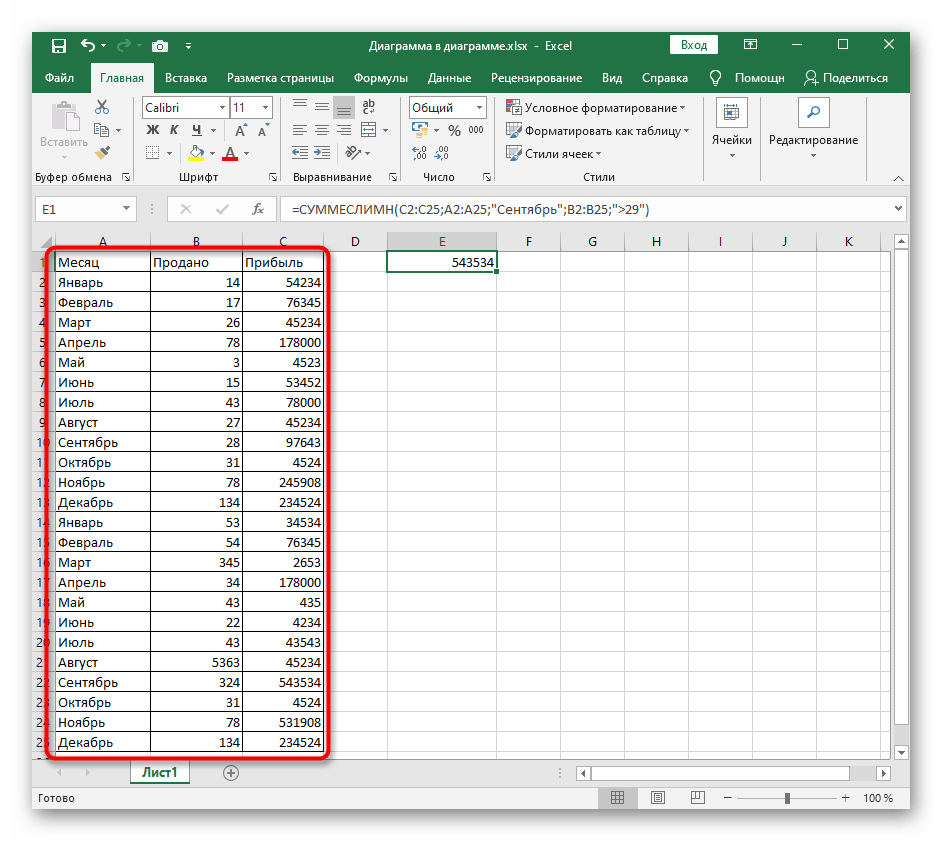Switch to Разметка страницы tab
The image size is (942, 841).
point(280,78)
